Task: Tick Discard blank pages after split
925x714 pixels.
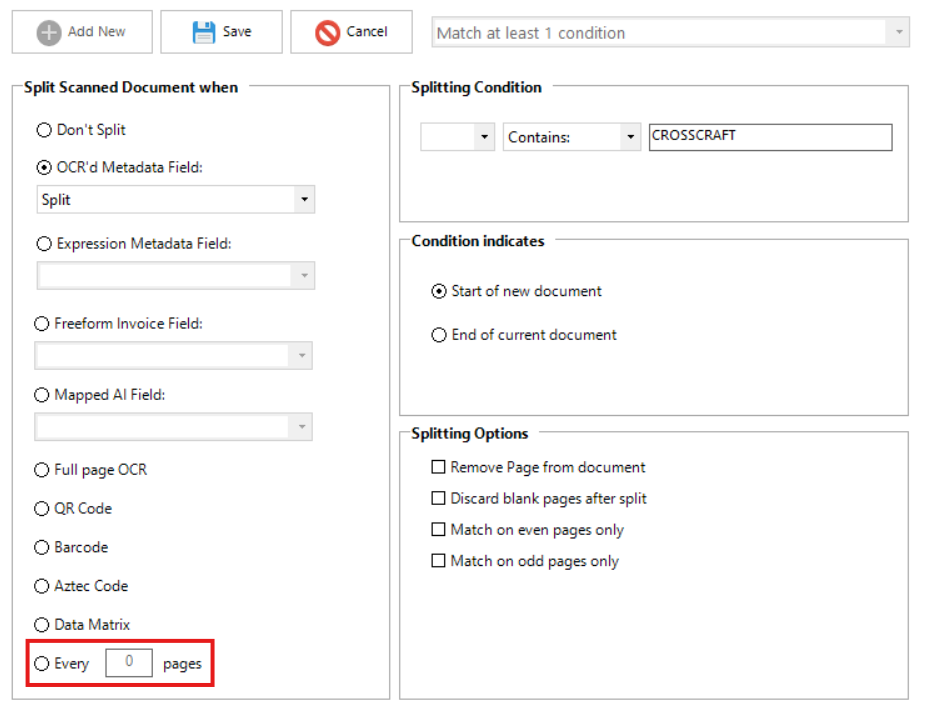Action: pyautogui.click(x=438, y=499)
